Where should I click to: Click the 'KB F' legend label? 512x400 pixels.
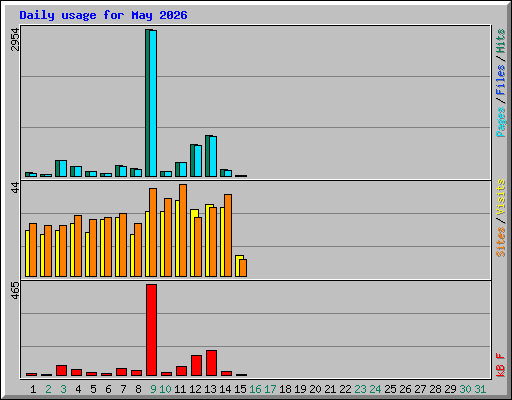pos(501,365)
